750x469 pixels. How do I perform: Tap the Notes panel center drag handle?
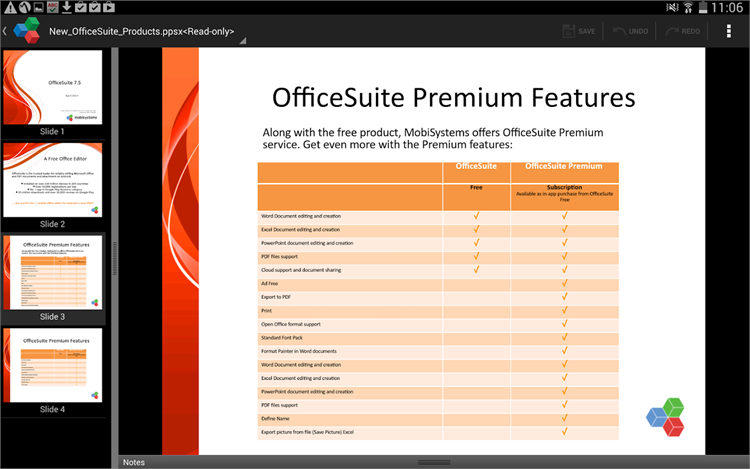(x=434, y=462)
